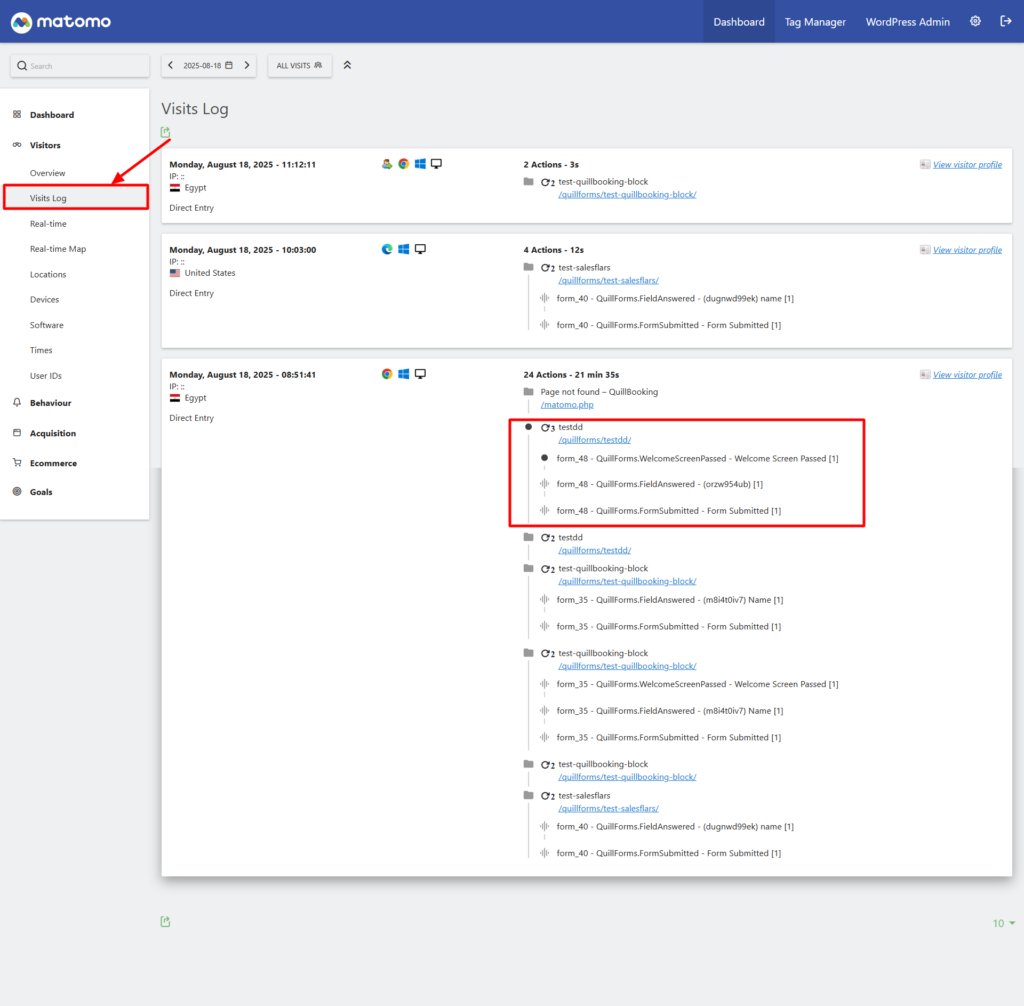Click the desktop device icon in 11:12:11 visit
Image resolution: width=1024 pixels, height=1006 pixels.
coord(436,164)
